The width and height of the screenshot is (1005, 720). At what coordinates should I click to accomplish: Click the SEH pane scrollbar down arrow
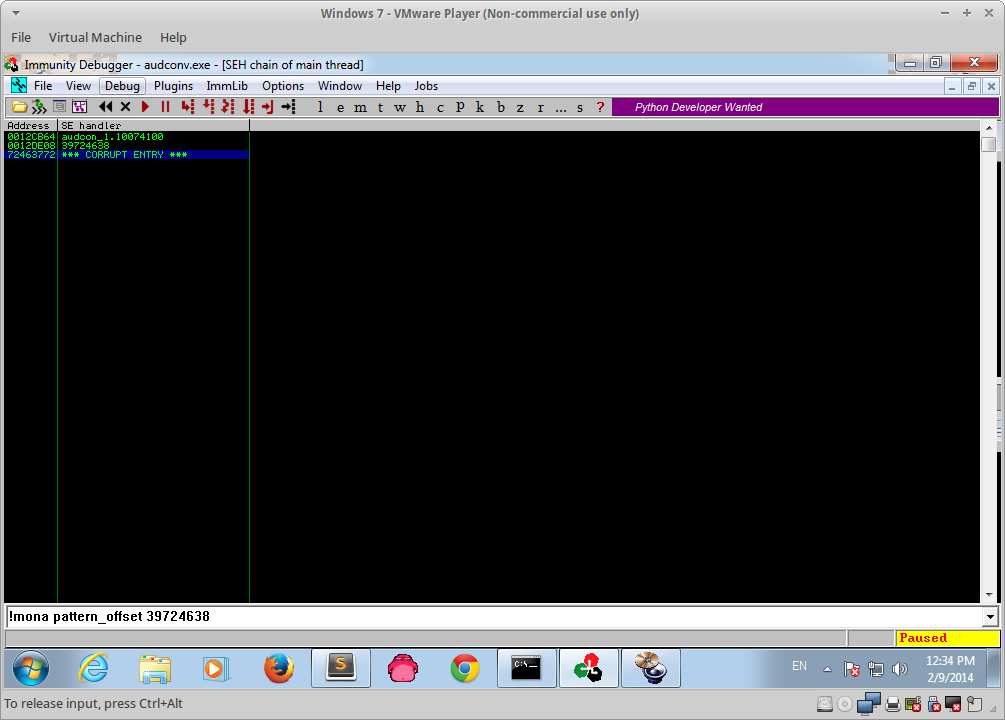989,595
